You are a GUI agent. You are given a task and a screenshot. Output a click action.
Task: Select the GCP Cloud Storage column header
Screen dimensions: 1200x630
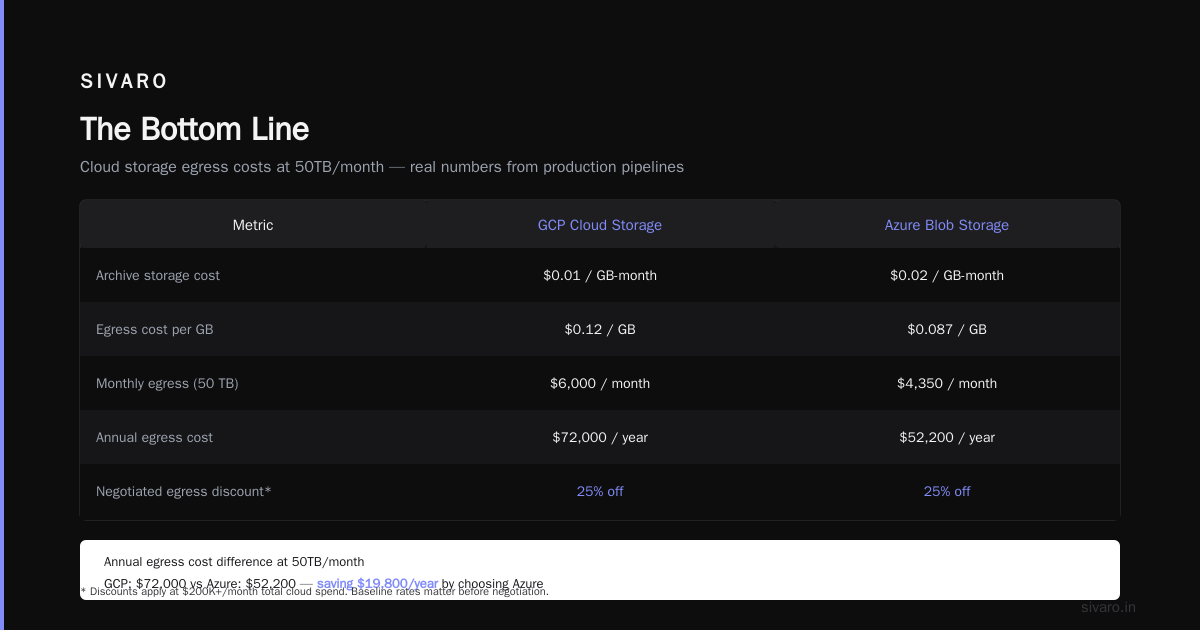coord(600,225)
